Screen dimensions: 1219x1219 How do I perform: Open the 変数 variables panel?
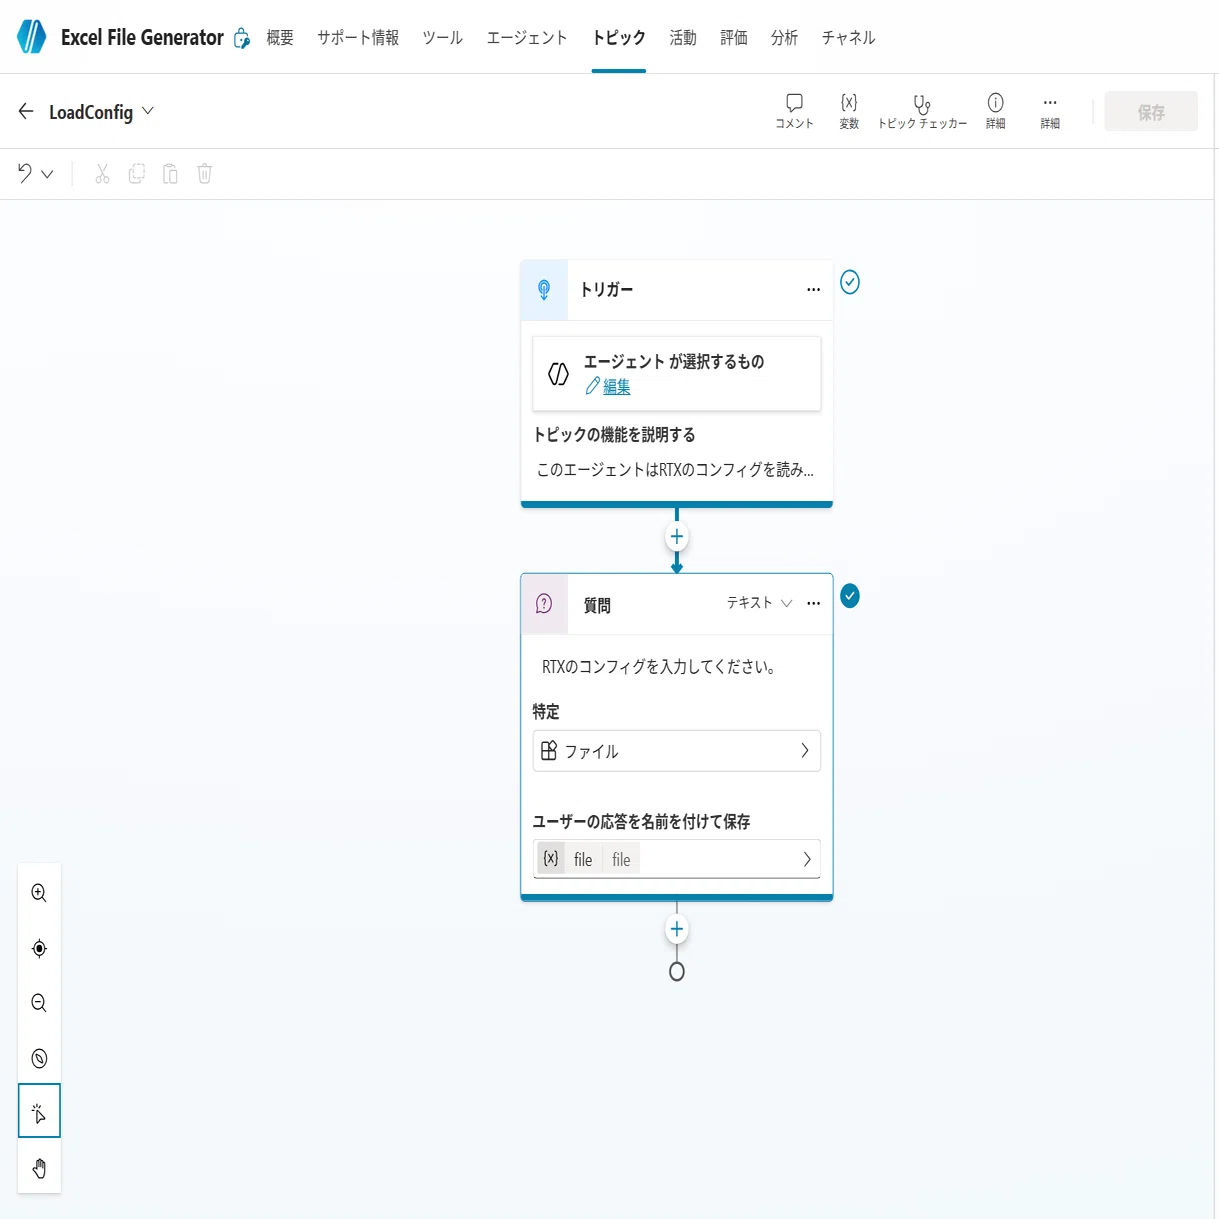(849, 111)
